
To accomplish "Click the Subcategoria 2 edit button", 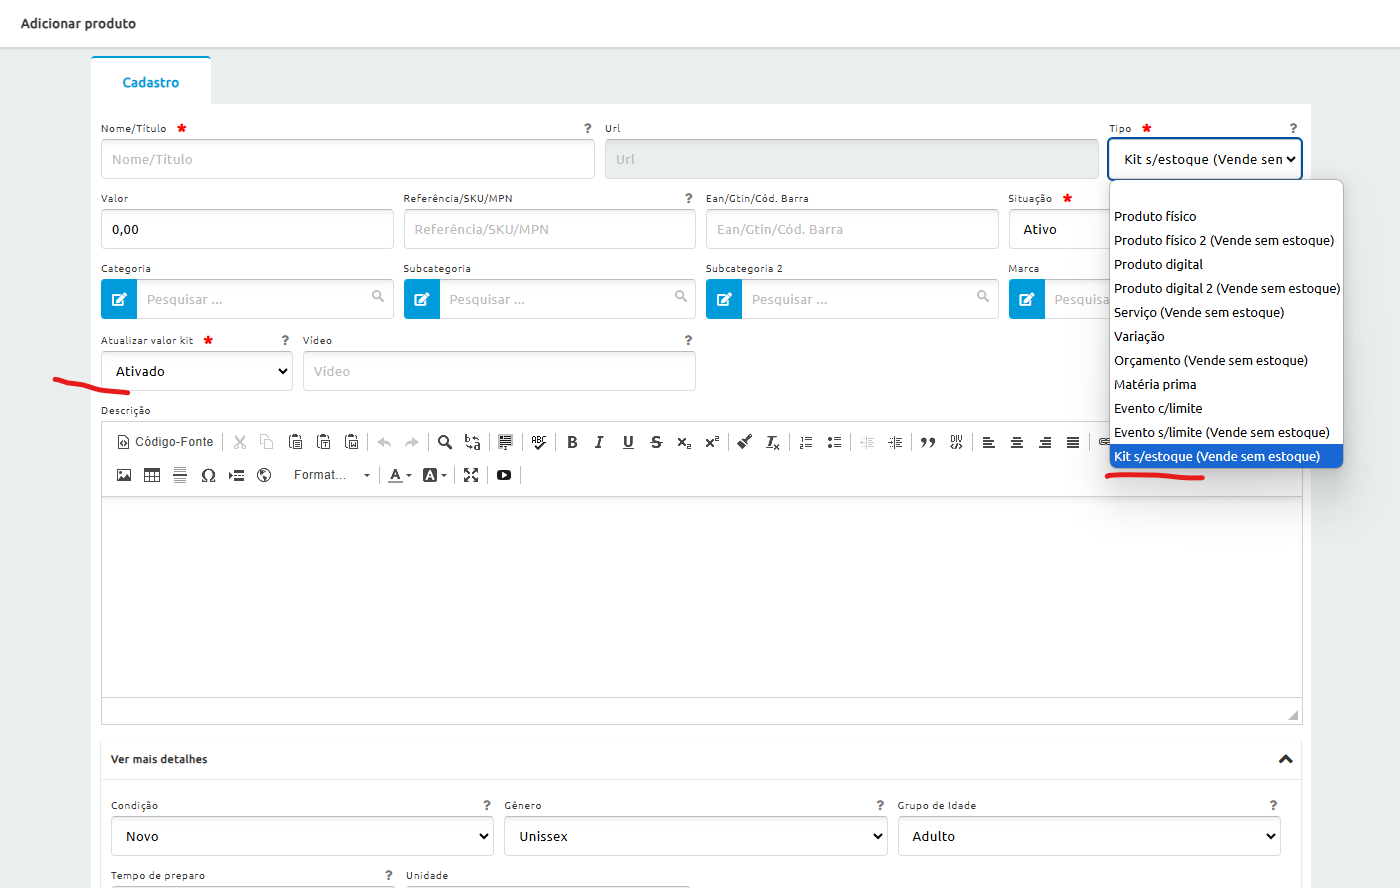I will [724, 299].
